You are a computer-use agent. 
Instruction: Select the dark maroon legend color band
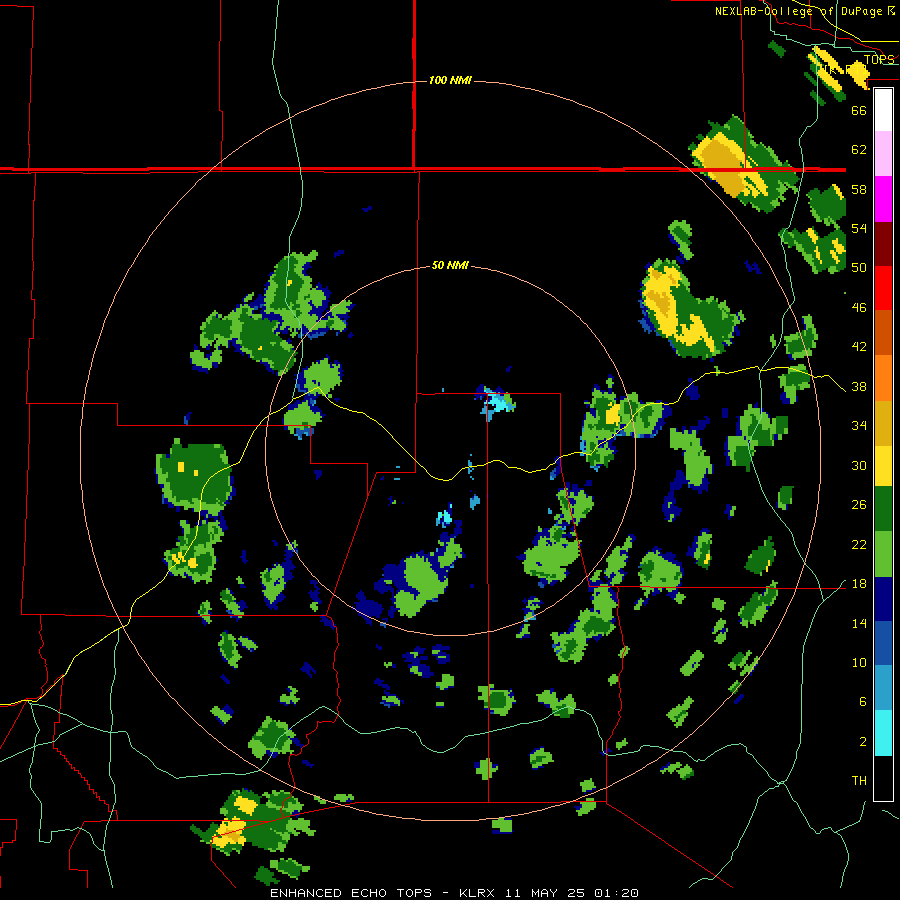(883, 243)
